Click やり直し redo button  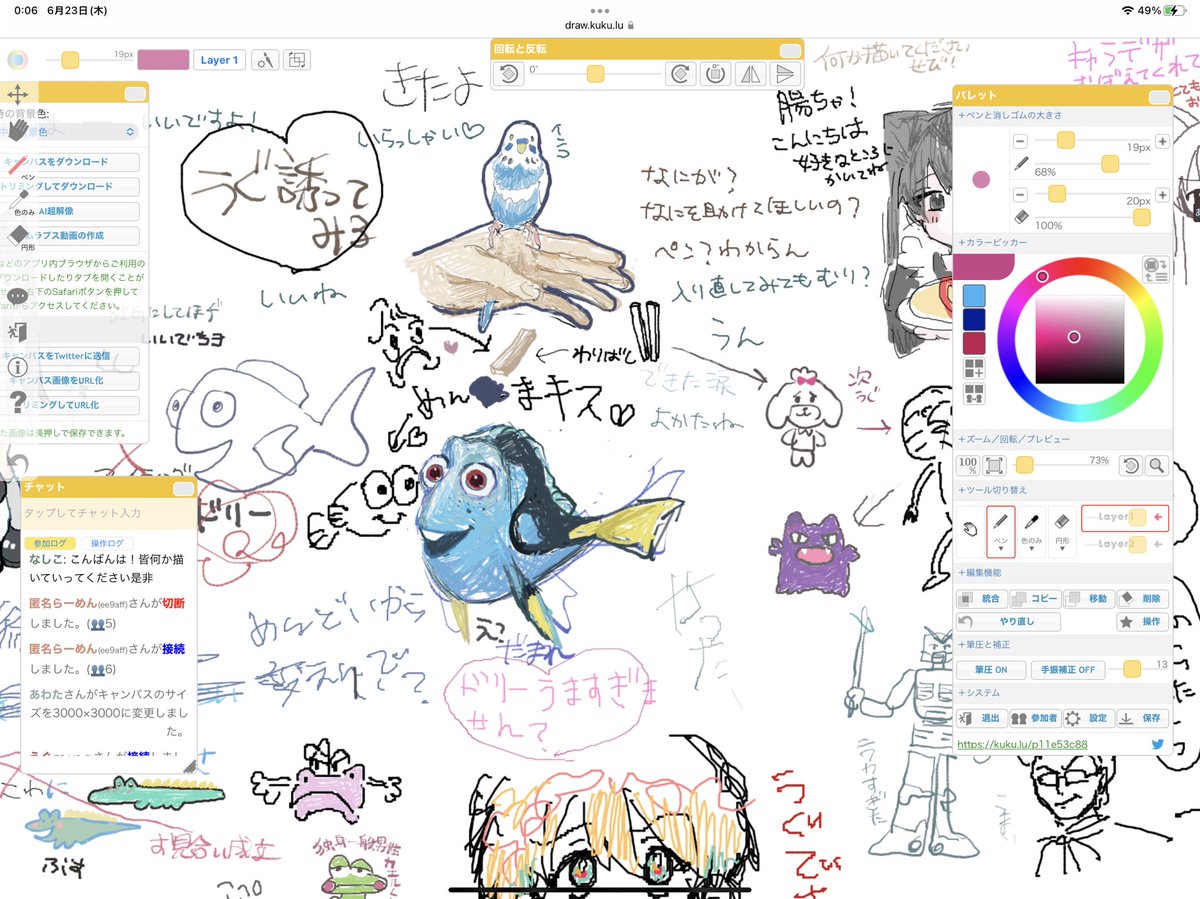1008,621
